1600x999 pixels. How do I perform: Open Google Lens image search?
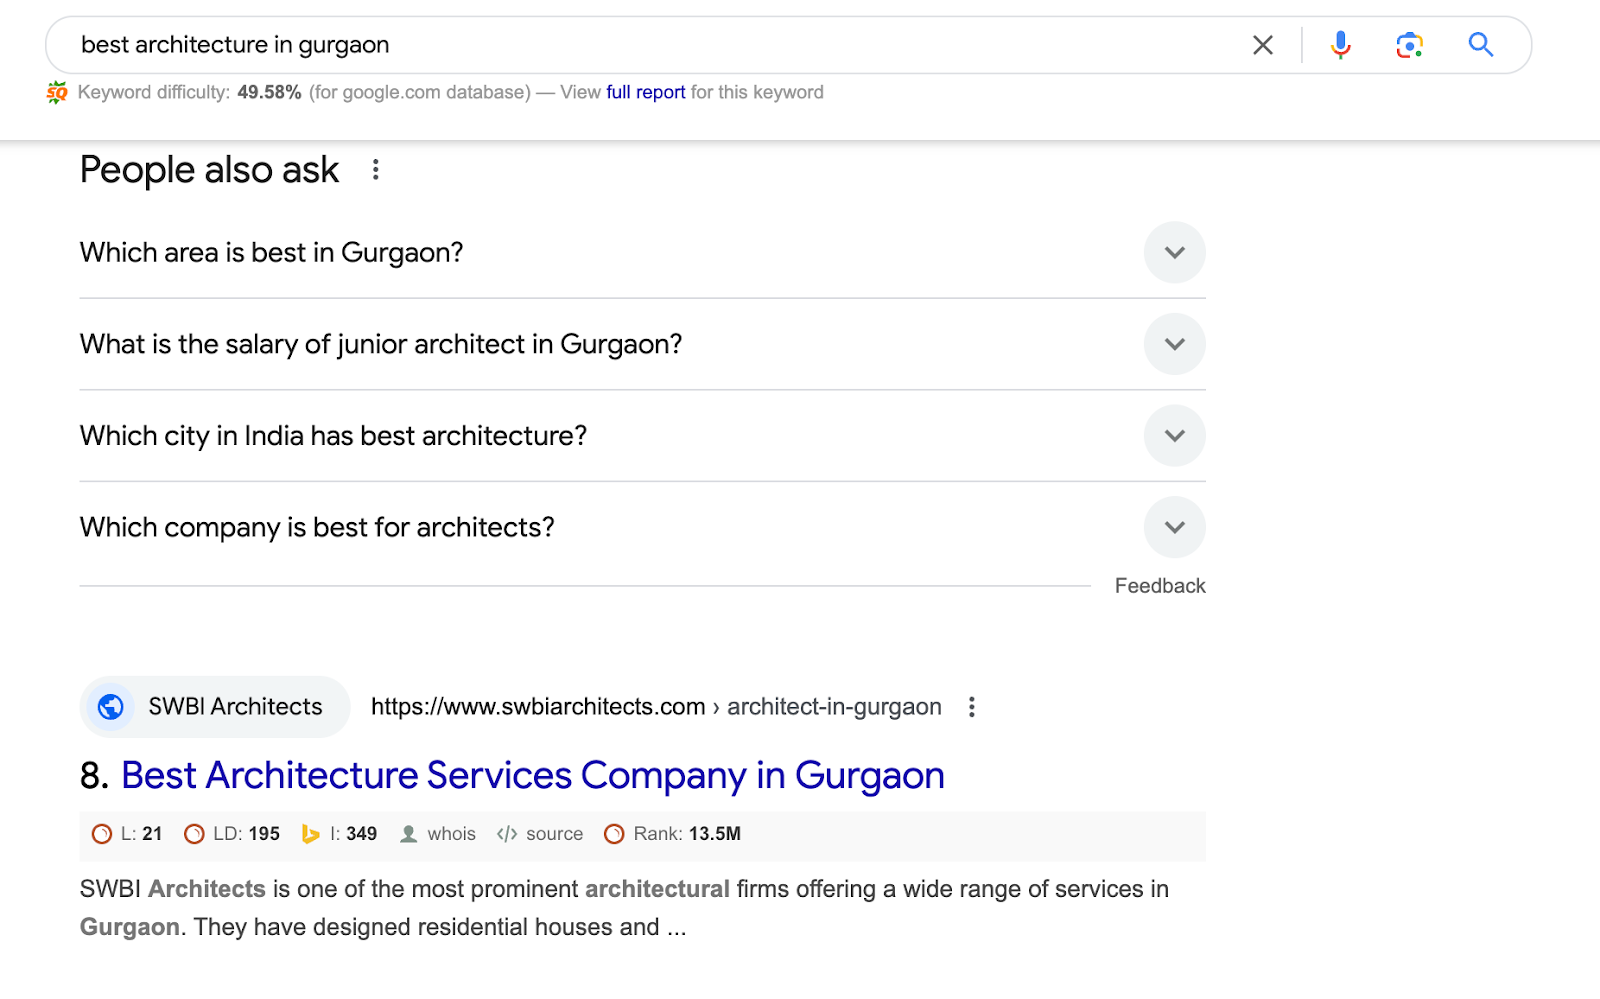point(1409,45)
